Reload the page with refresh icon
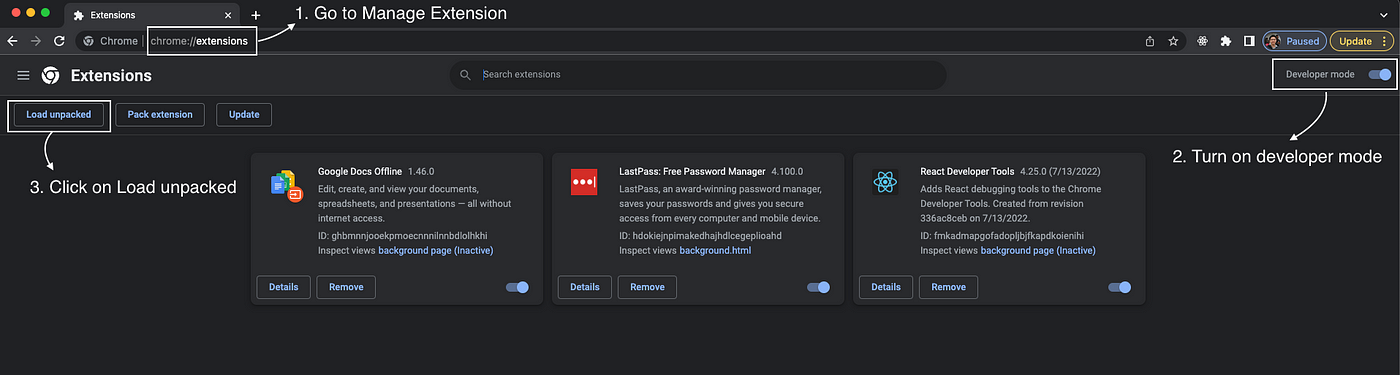 (x=59, y=41)
